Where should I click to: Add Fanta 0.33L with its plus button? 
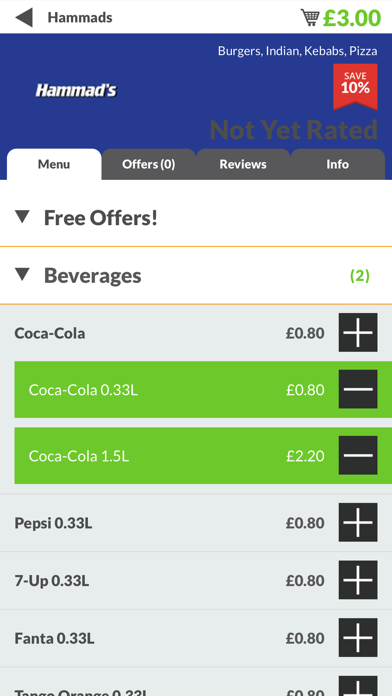pos(358,637)
